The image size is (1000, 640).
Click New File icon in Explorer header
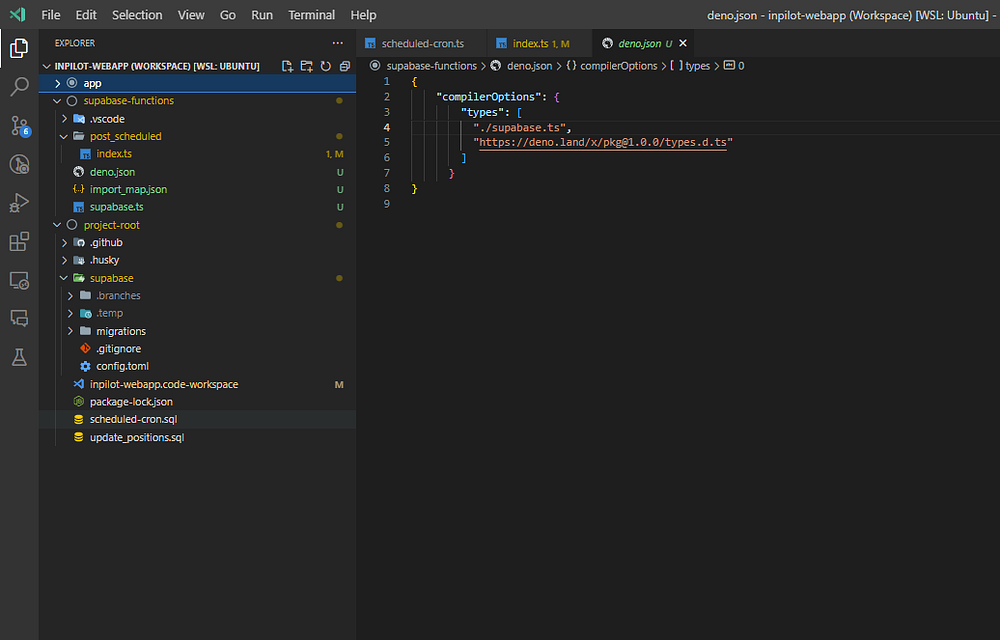(288, 66)
